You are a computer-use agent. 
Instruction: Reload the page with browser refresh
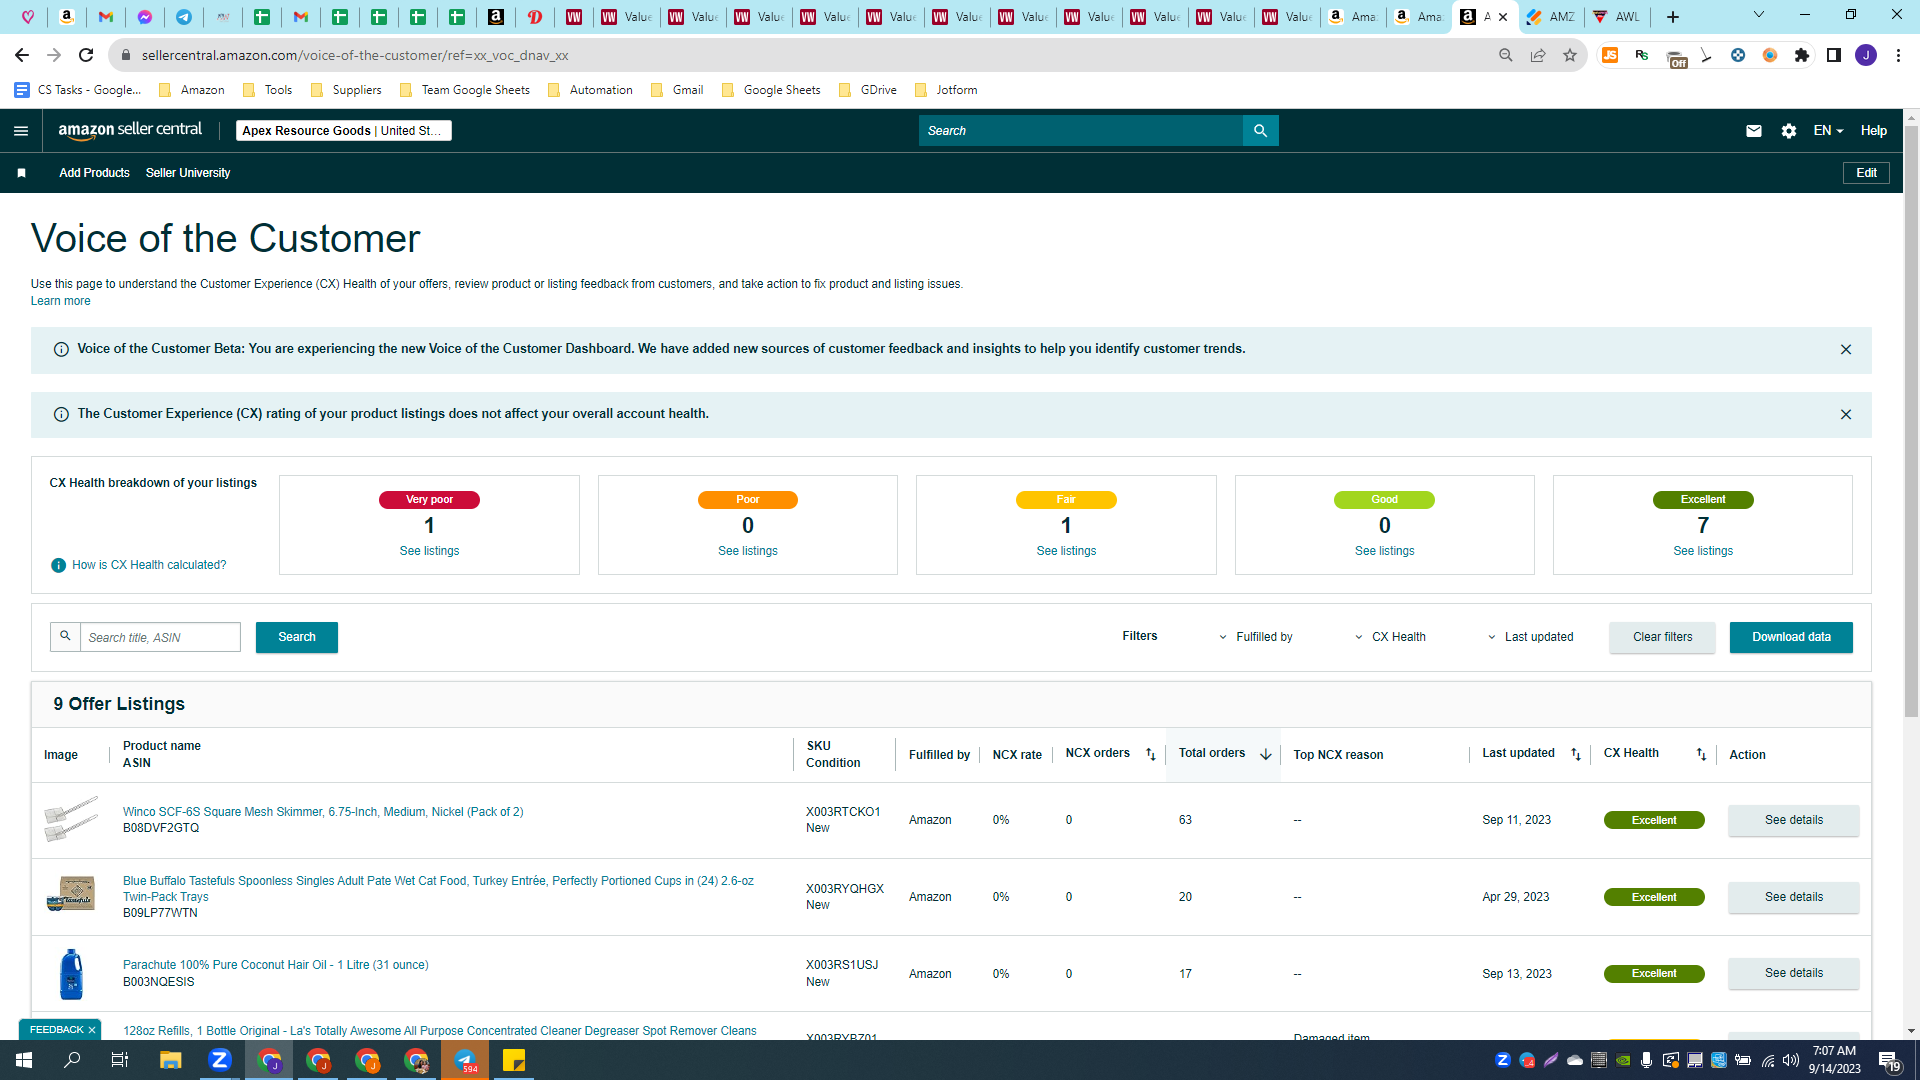(86, 55)
